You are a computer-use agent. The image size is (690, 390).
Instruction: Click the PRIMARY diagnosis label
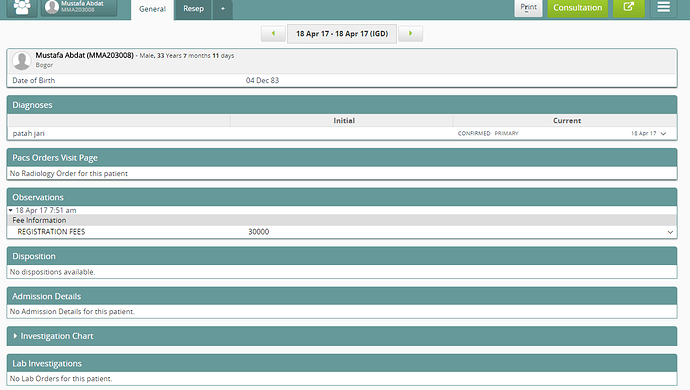[506, 133]
